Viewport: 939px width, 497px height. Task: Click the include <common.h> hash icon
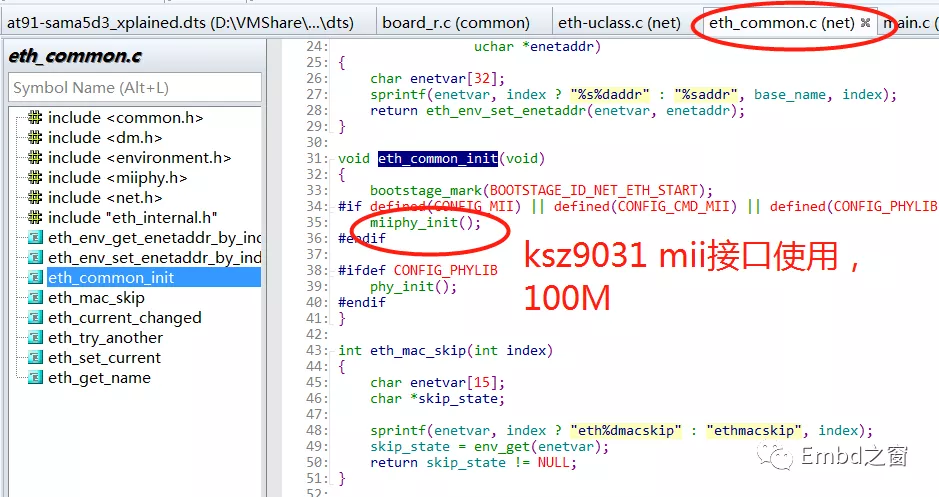coord(35,117)
